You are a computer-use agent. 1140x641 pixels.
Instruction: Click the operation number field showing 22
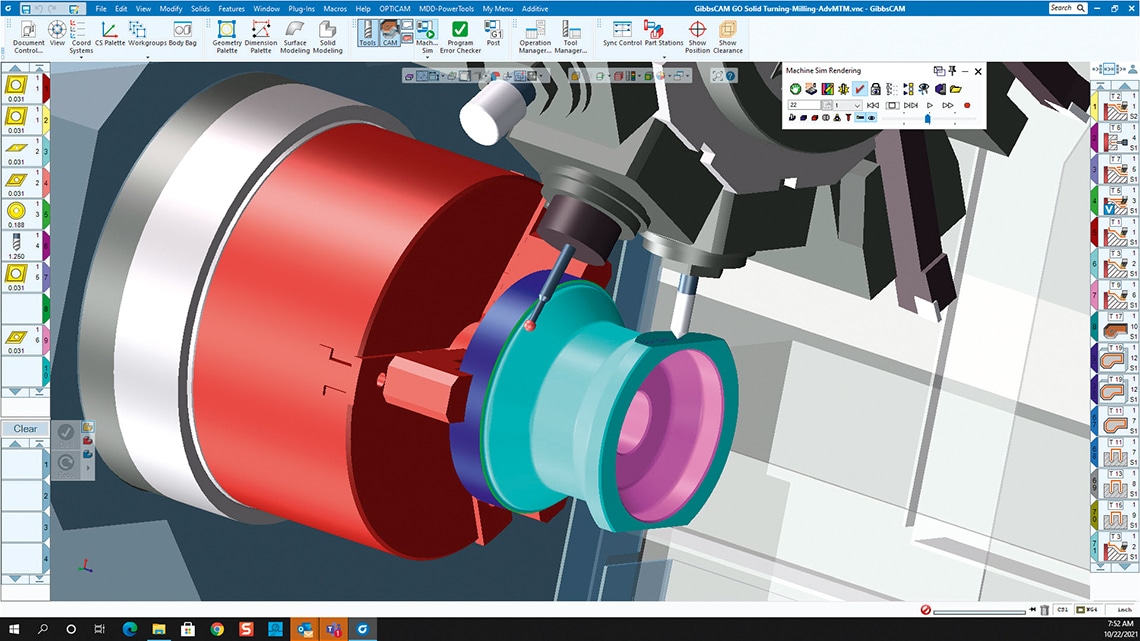pos(806,105)
